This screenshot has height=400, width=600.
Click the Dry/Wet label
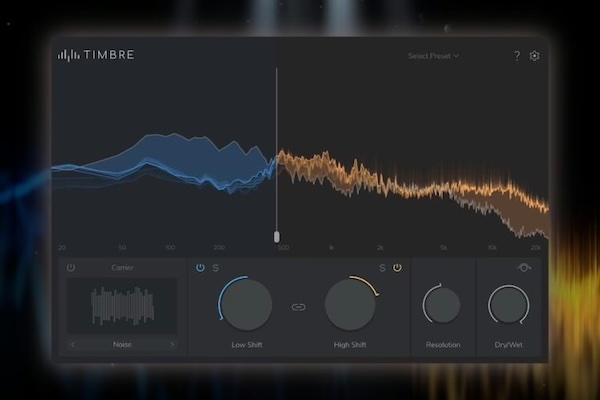(509, 344)
